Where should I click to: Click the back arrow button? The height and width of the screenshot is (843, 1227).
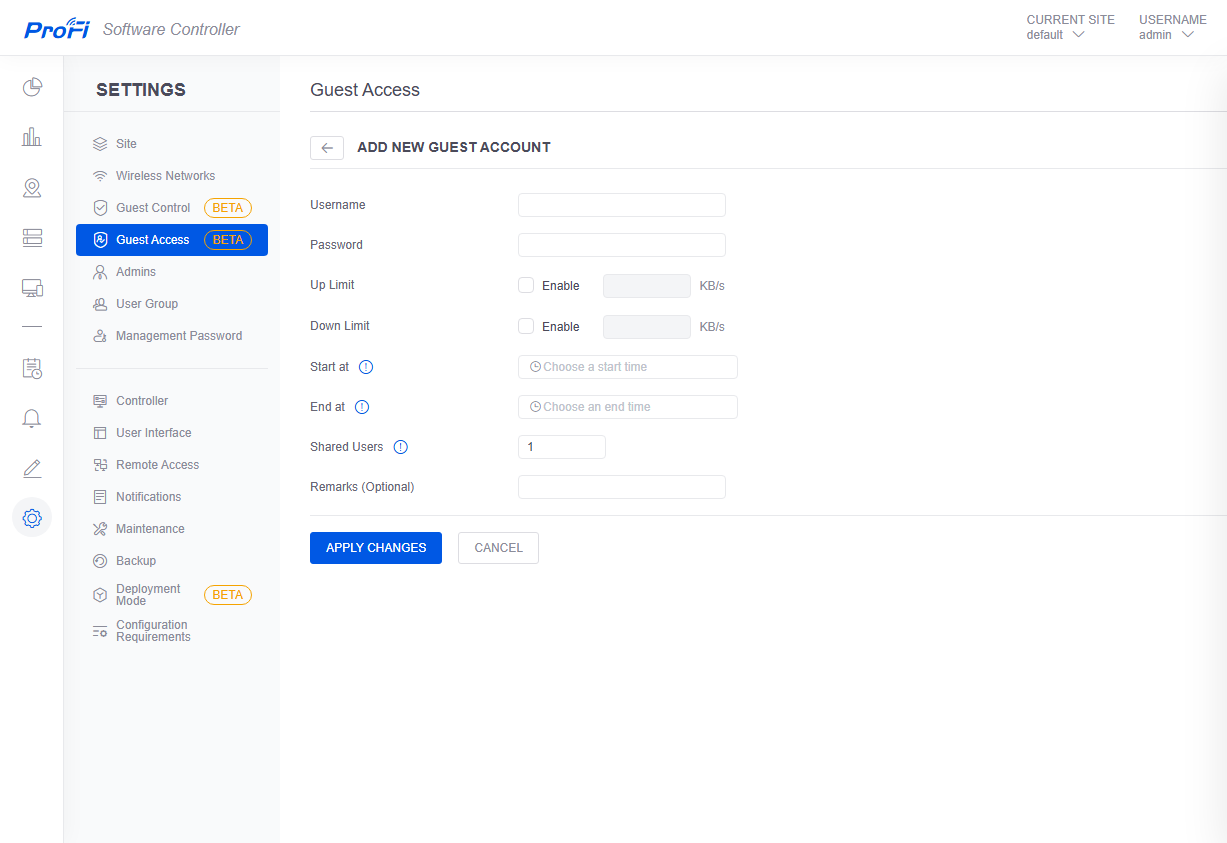tap(327, 147)
